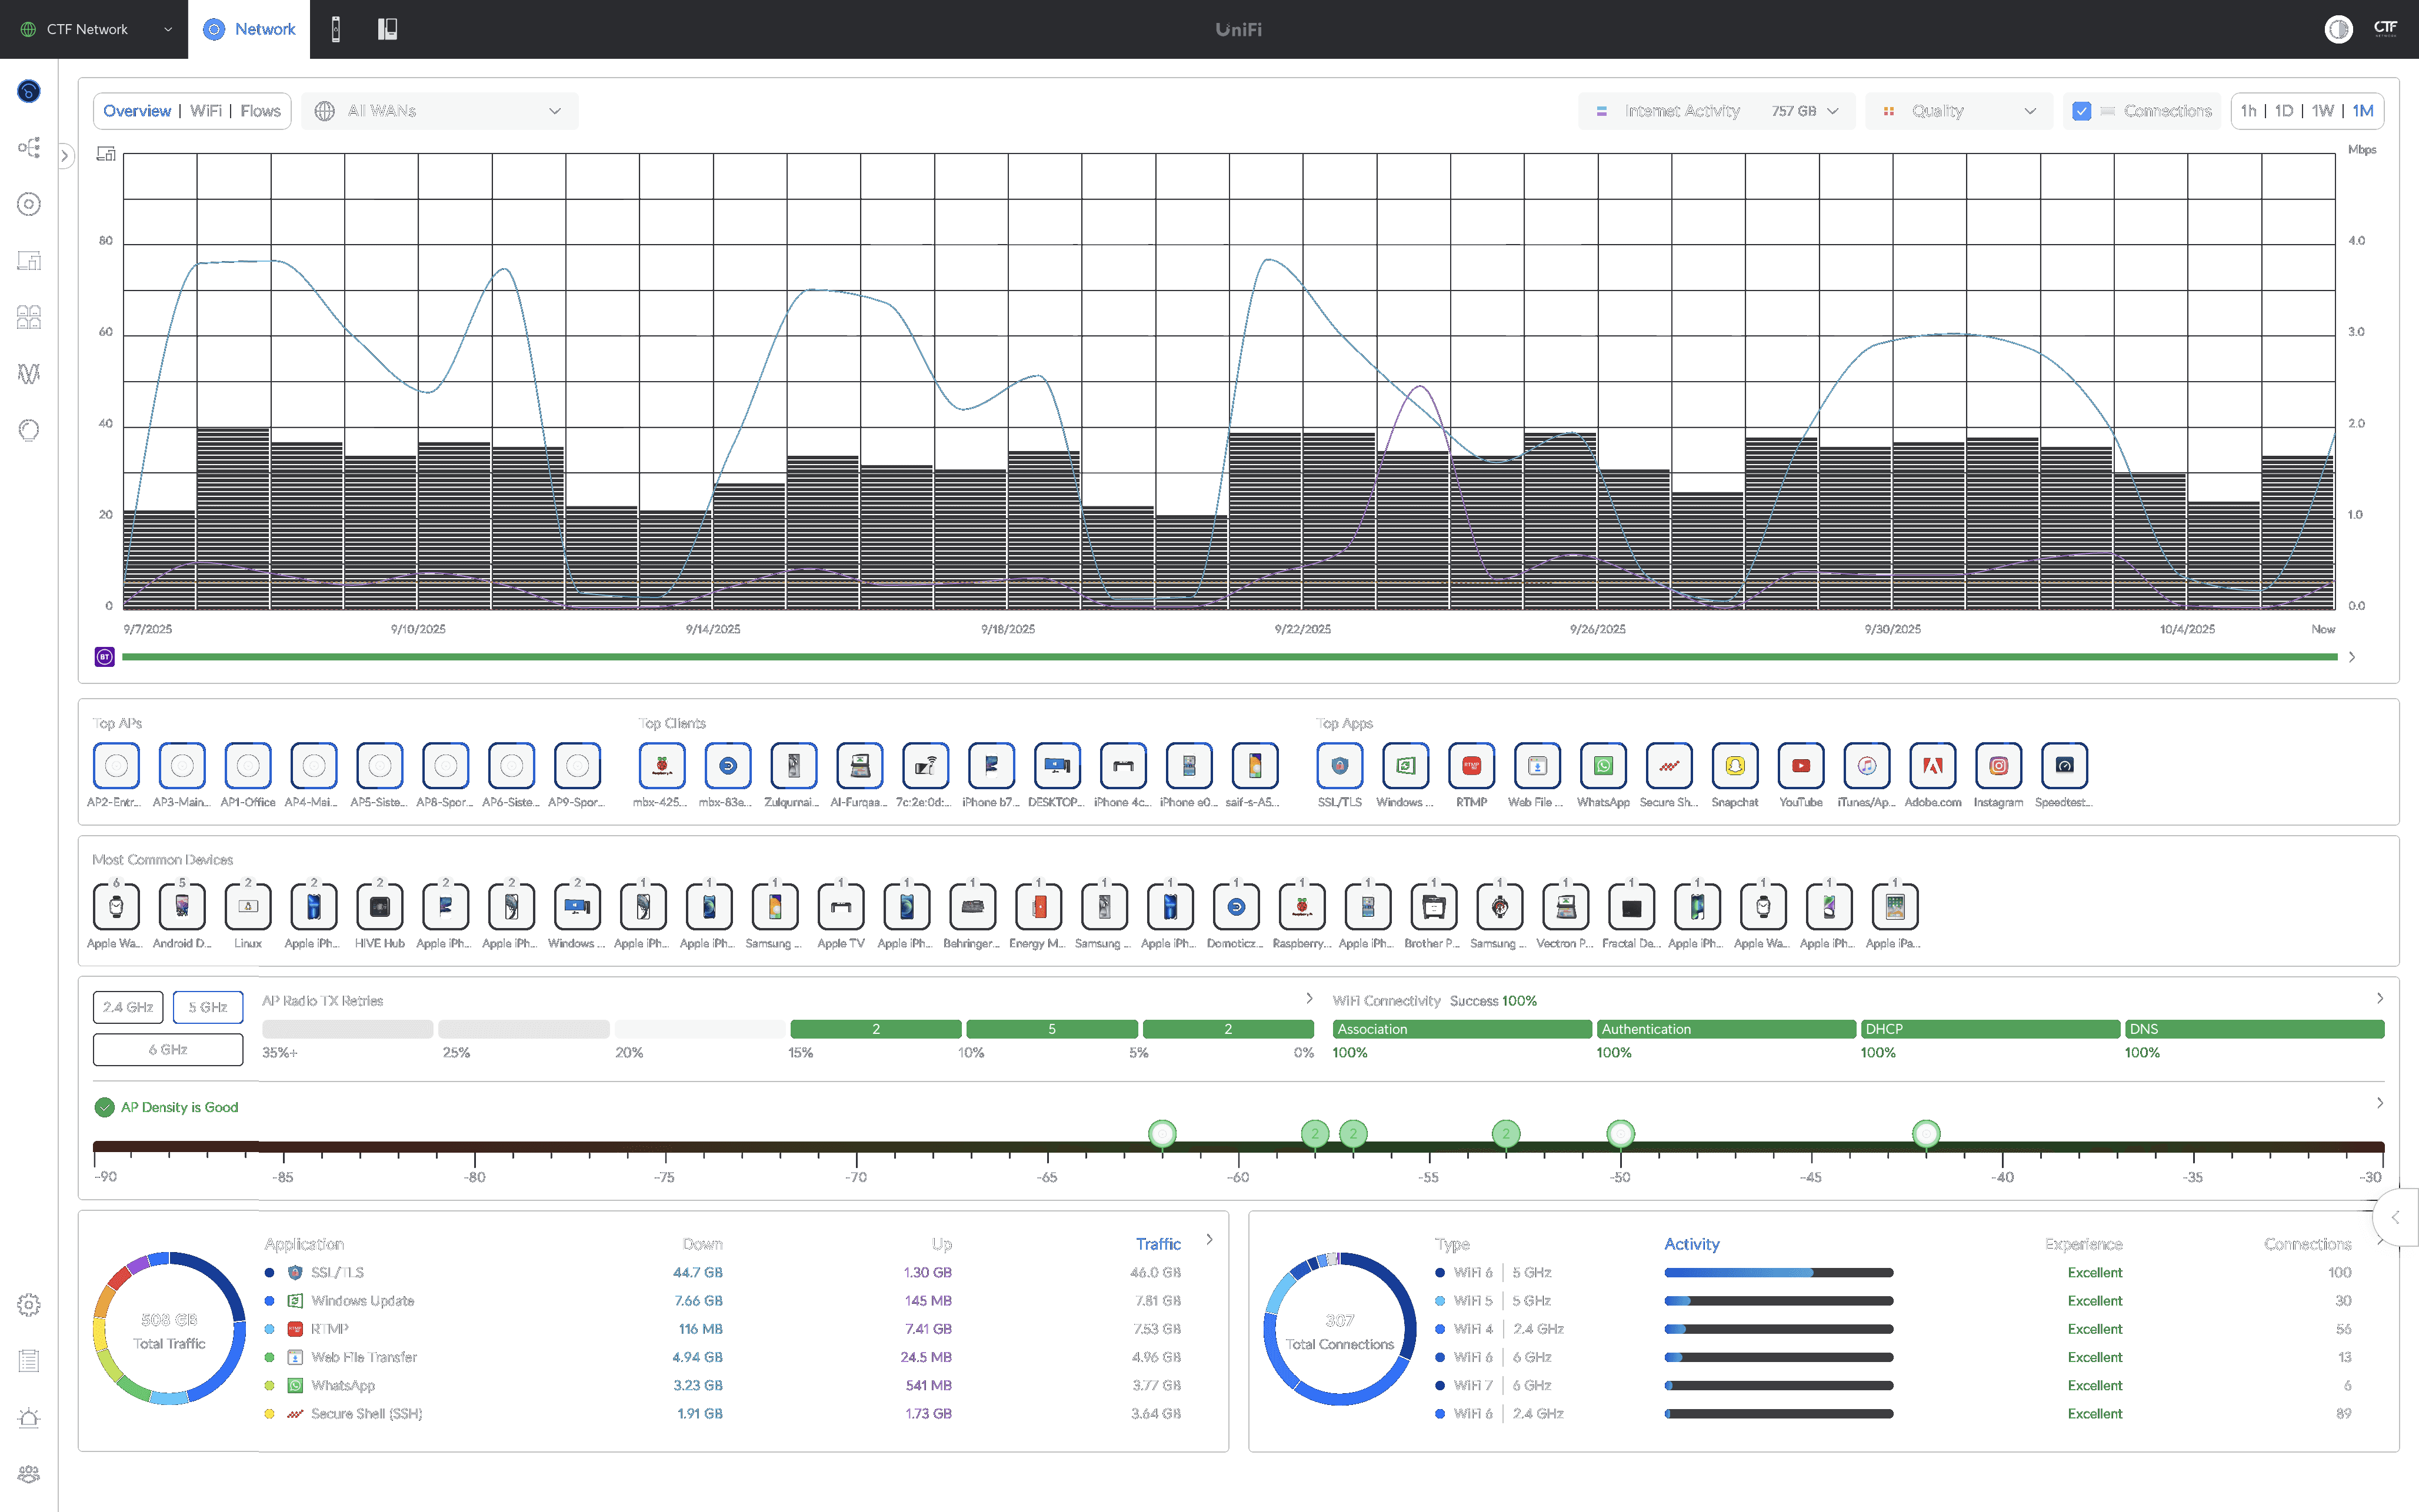Click the Instagram icon in Top Apps
The image size is (2419, 1512).
click(x=1998, y=766)
